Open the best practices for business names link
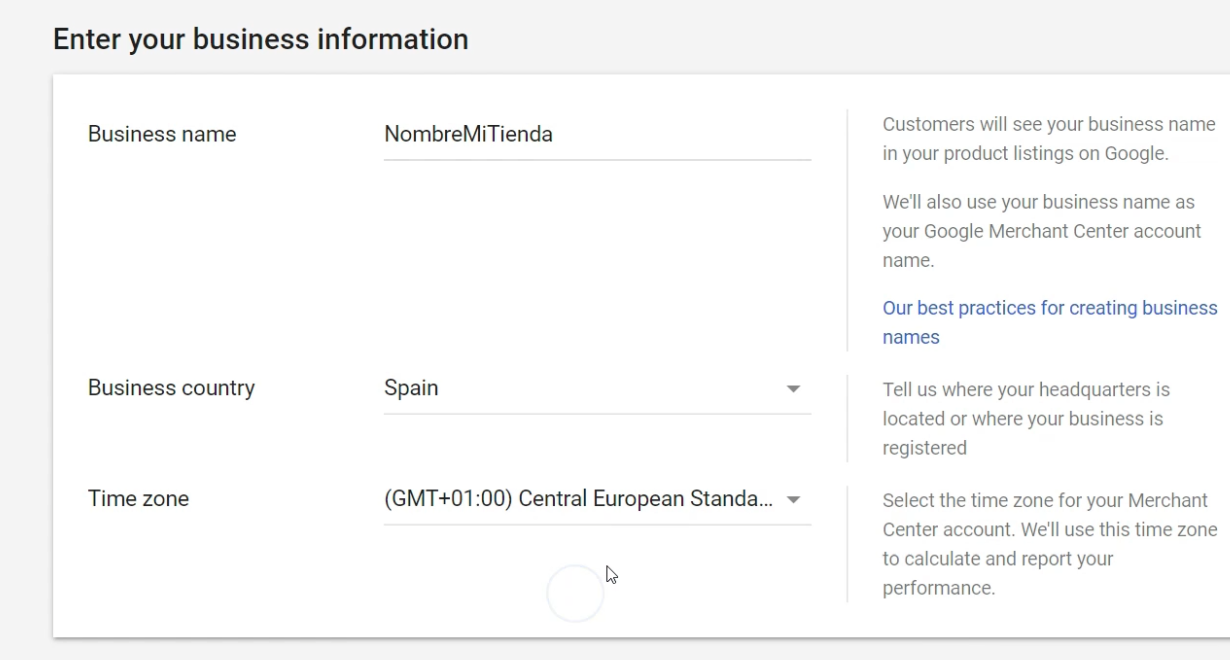1230x660 pixels. coord(1050,322)
